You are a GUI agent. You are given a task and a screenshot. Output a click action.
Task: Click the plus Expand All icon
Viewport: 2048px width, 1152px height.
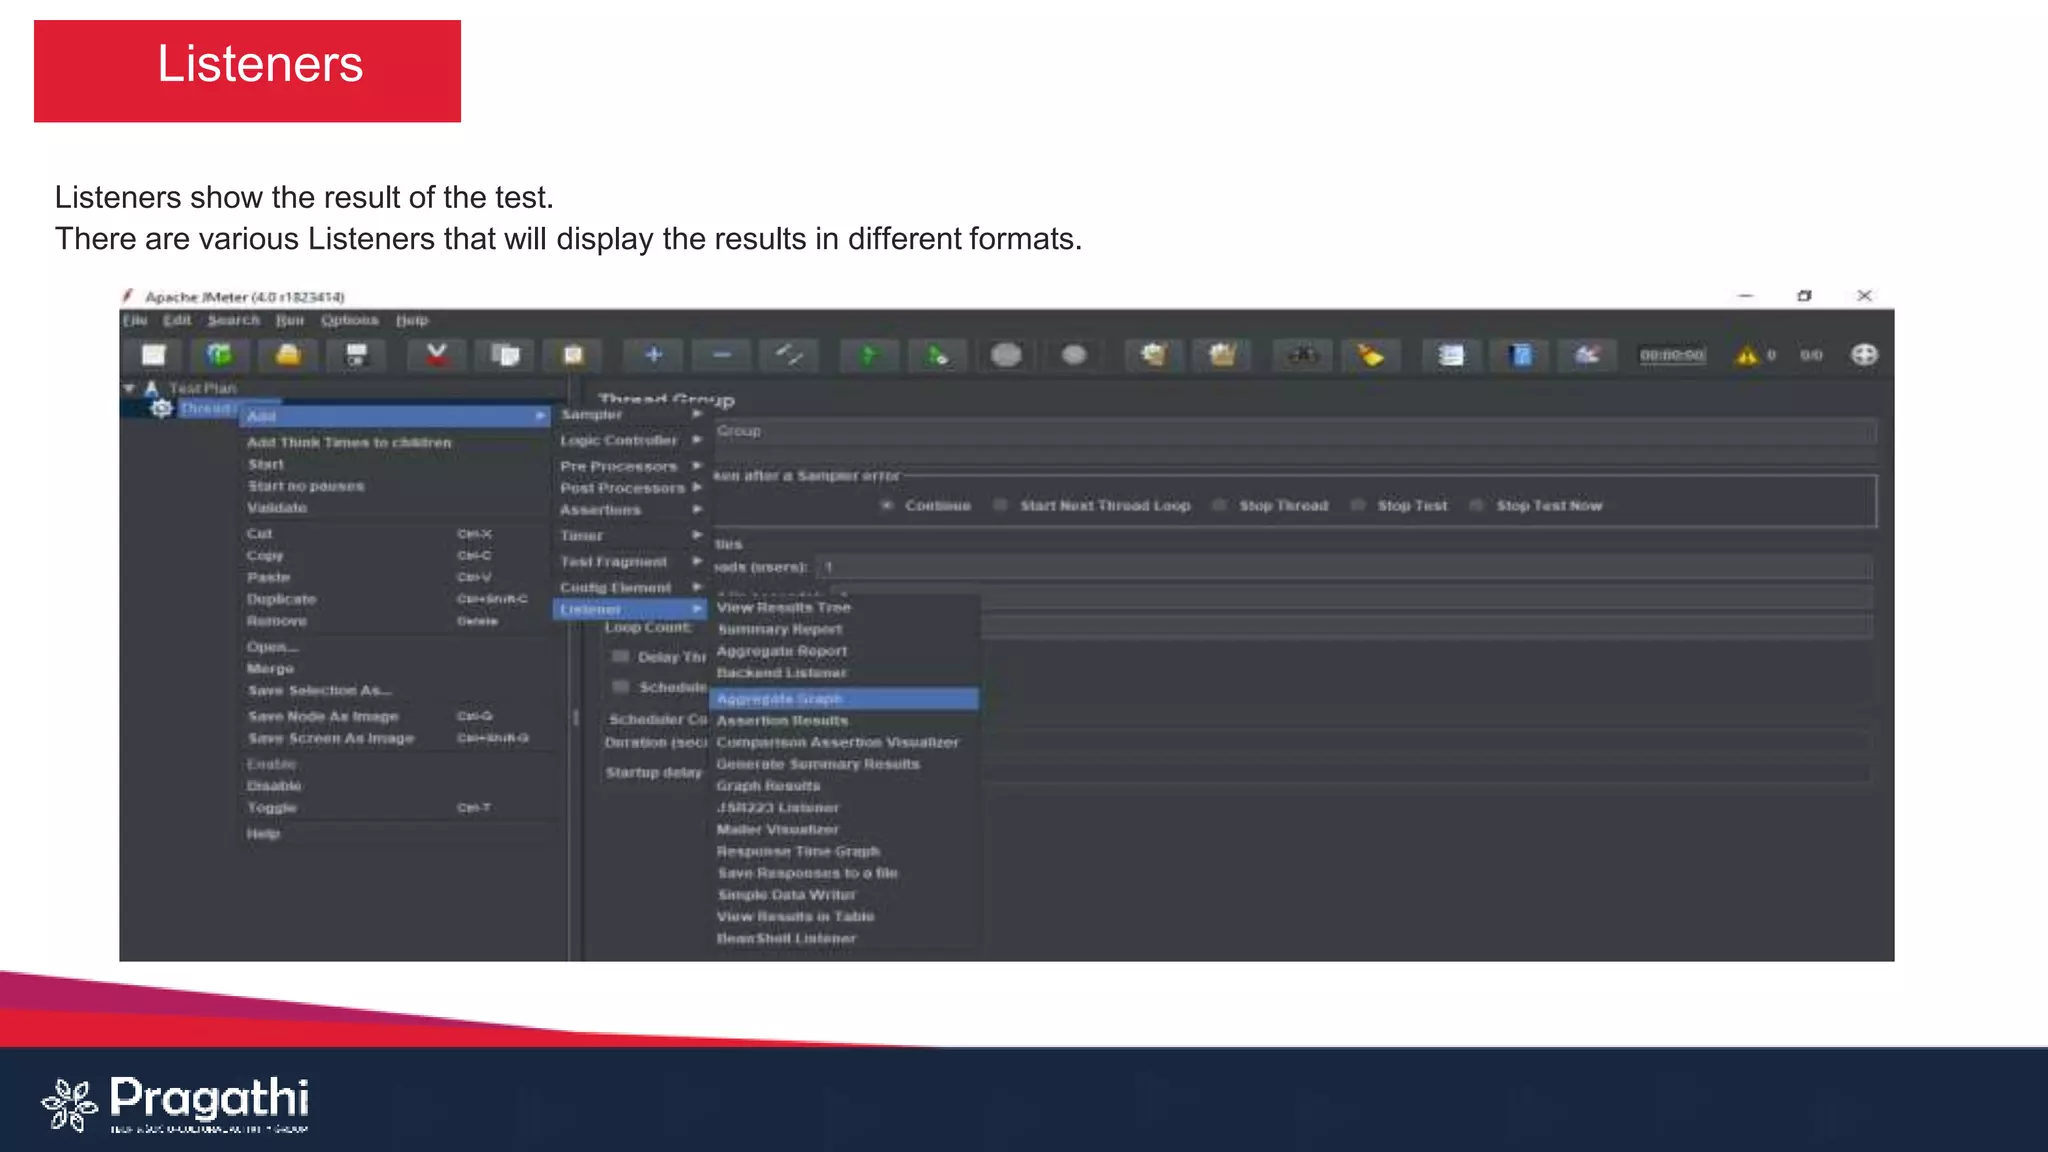653,355
